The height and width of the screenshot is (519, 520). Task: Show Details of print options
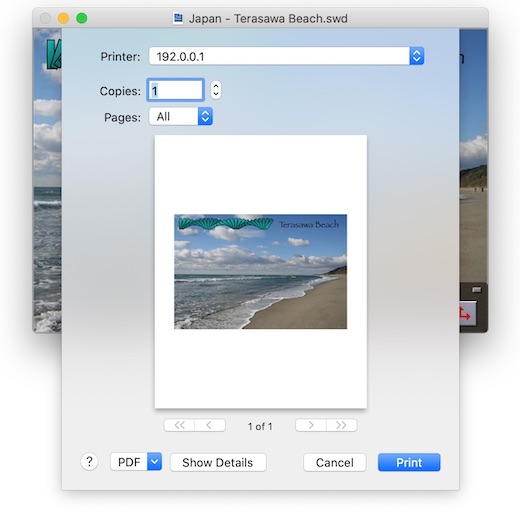coord(218,462)
